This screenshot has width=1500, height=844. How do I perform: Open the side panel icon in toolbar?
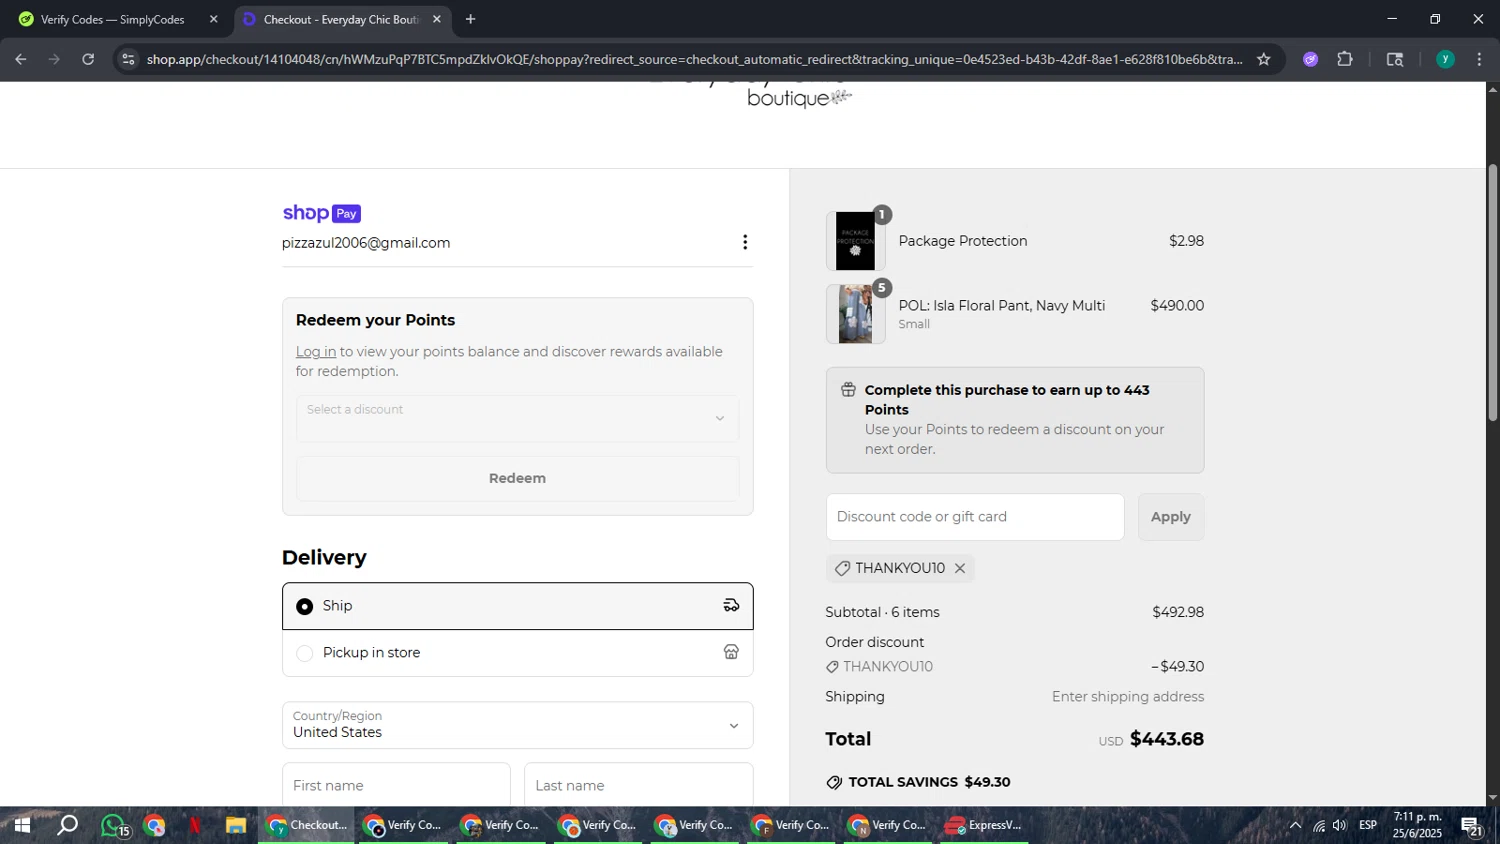point(1395,59)
